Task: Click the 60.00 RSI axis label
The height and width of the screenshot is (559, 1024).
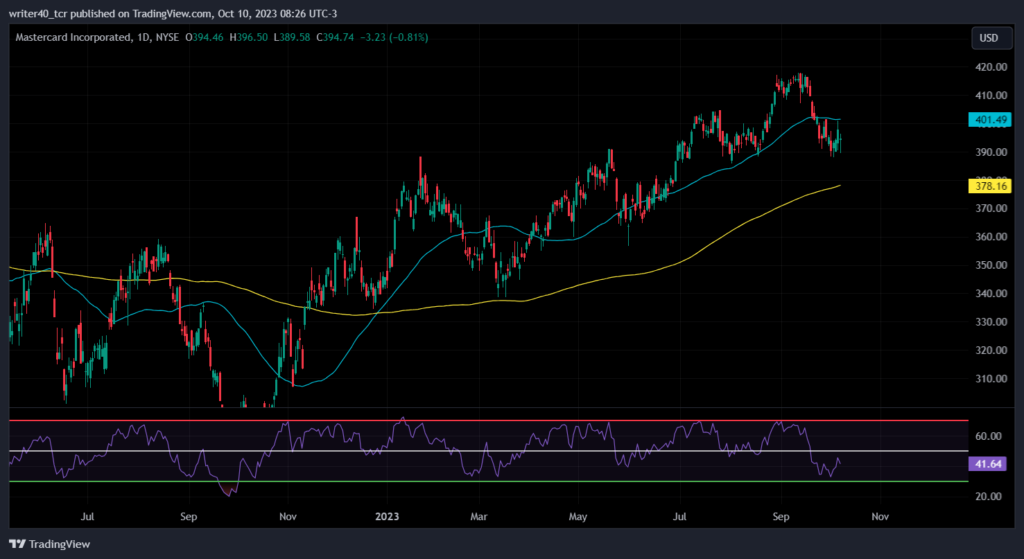Action: coord(989,436)
